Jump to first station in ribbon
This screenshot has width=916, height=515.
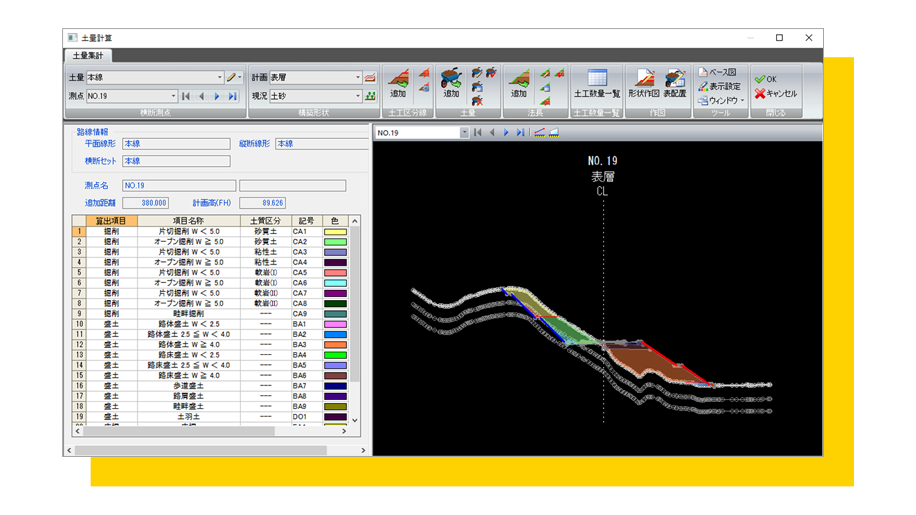pos(186,96)
